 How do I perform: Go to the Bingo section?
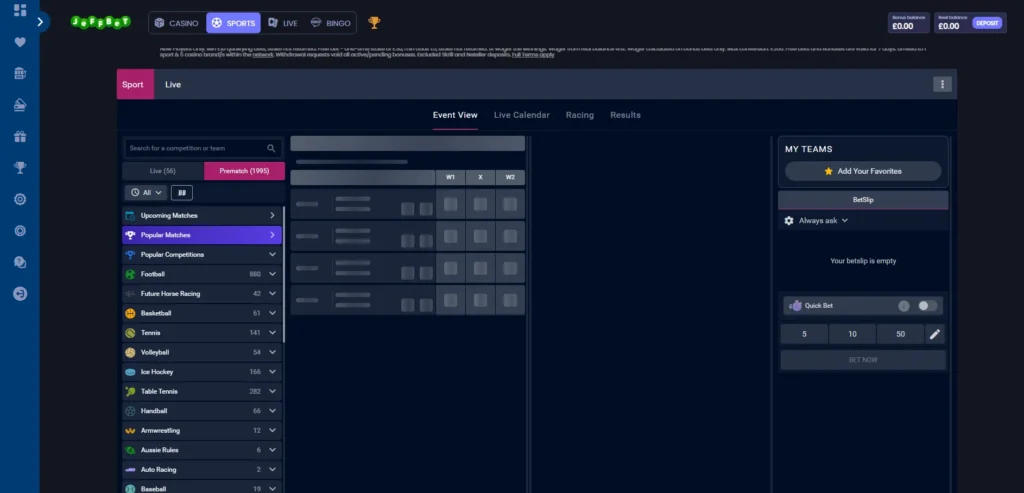pos(330,23)
